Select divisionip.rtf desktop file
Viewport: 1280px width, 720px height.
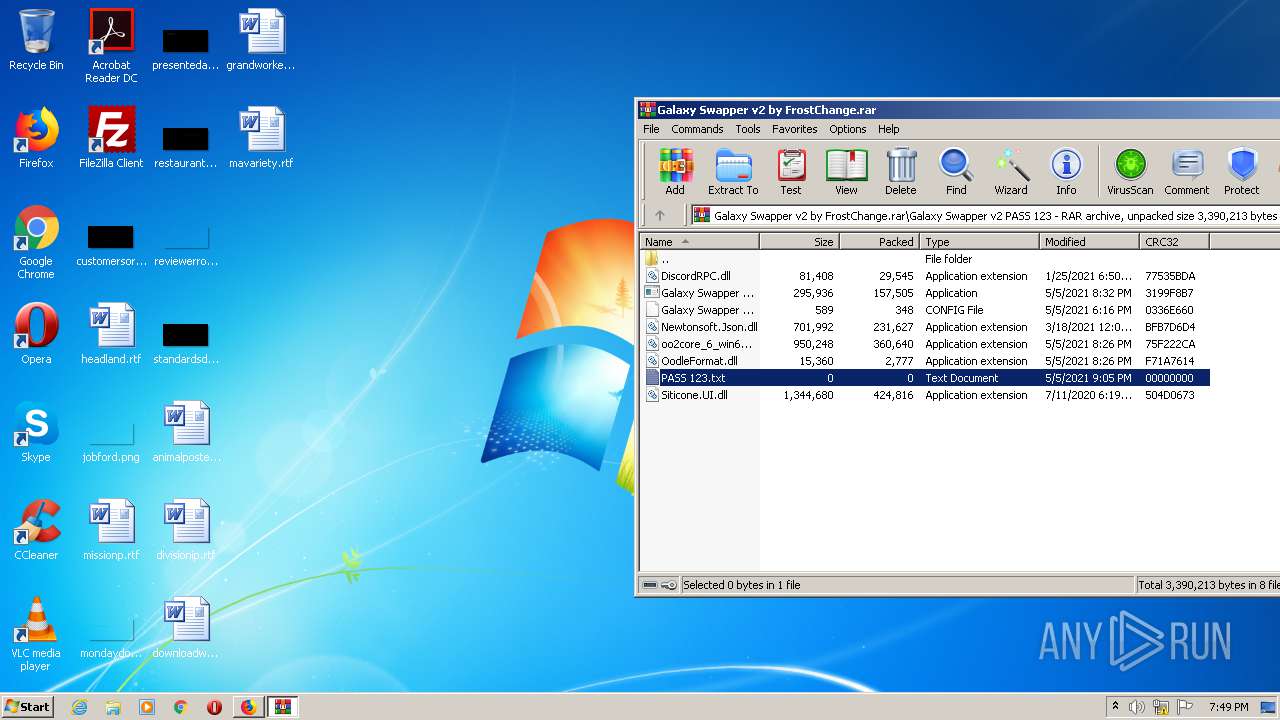point(186,531)
